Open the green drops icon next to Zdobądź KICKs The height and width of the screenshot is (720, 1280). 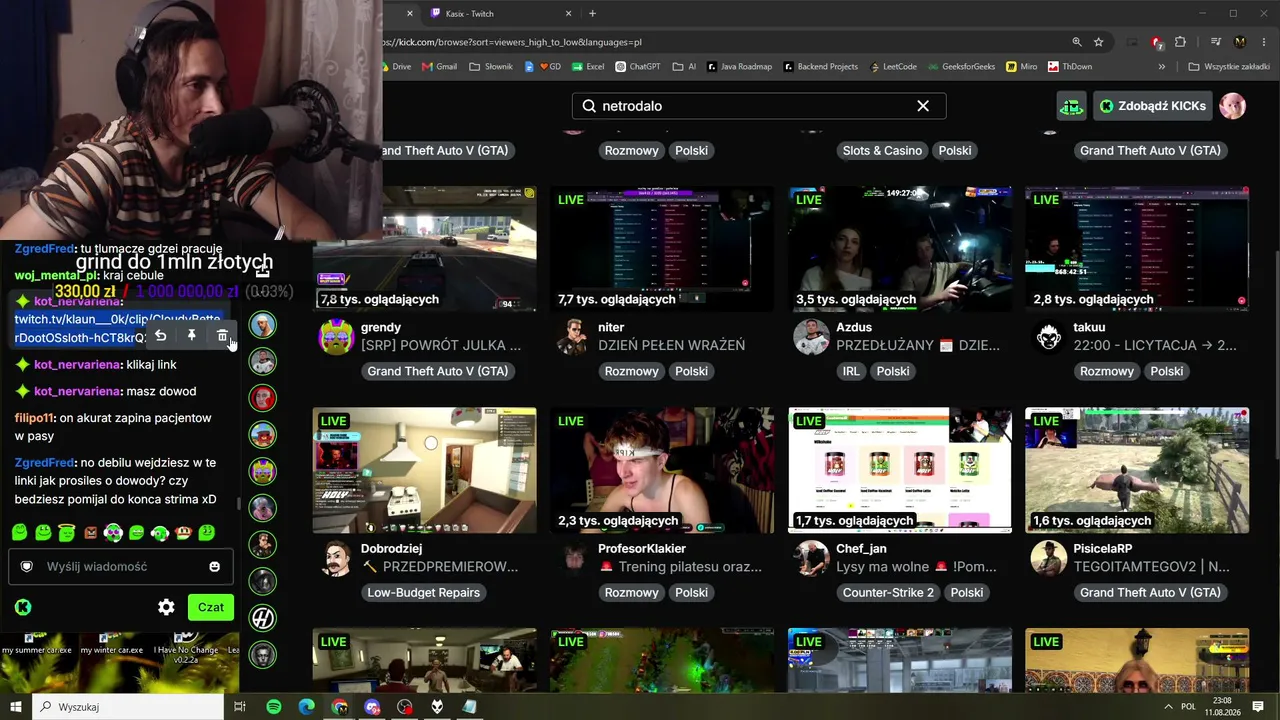[1071, 106]
